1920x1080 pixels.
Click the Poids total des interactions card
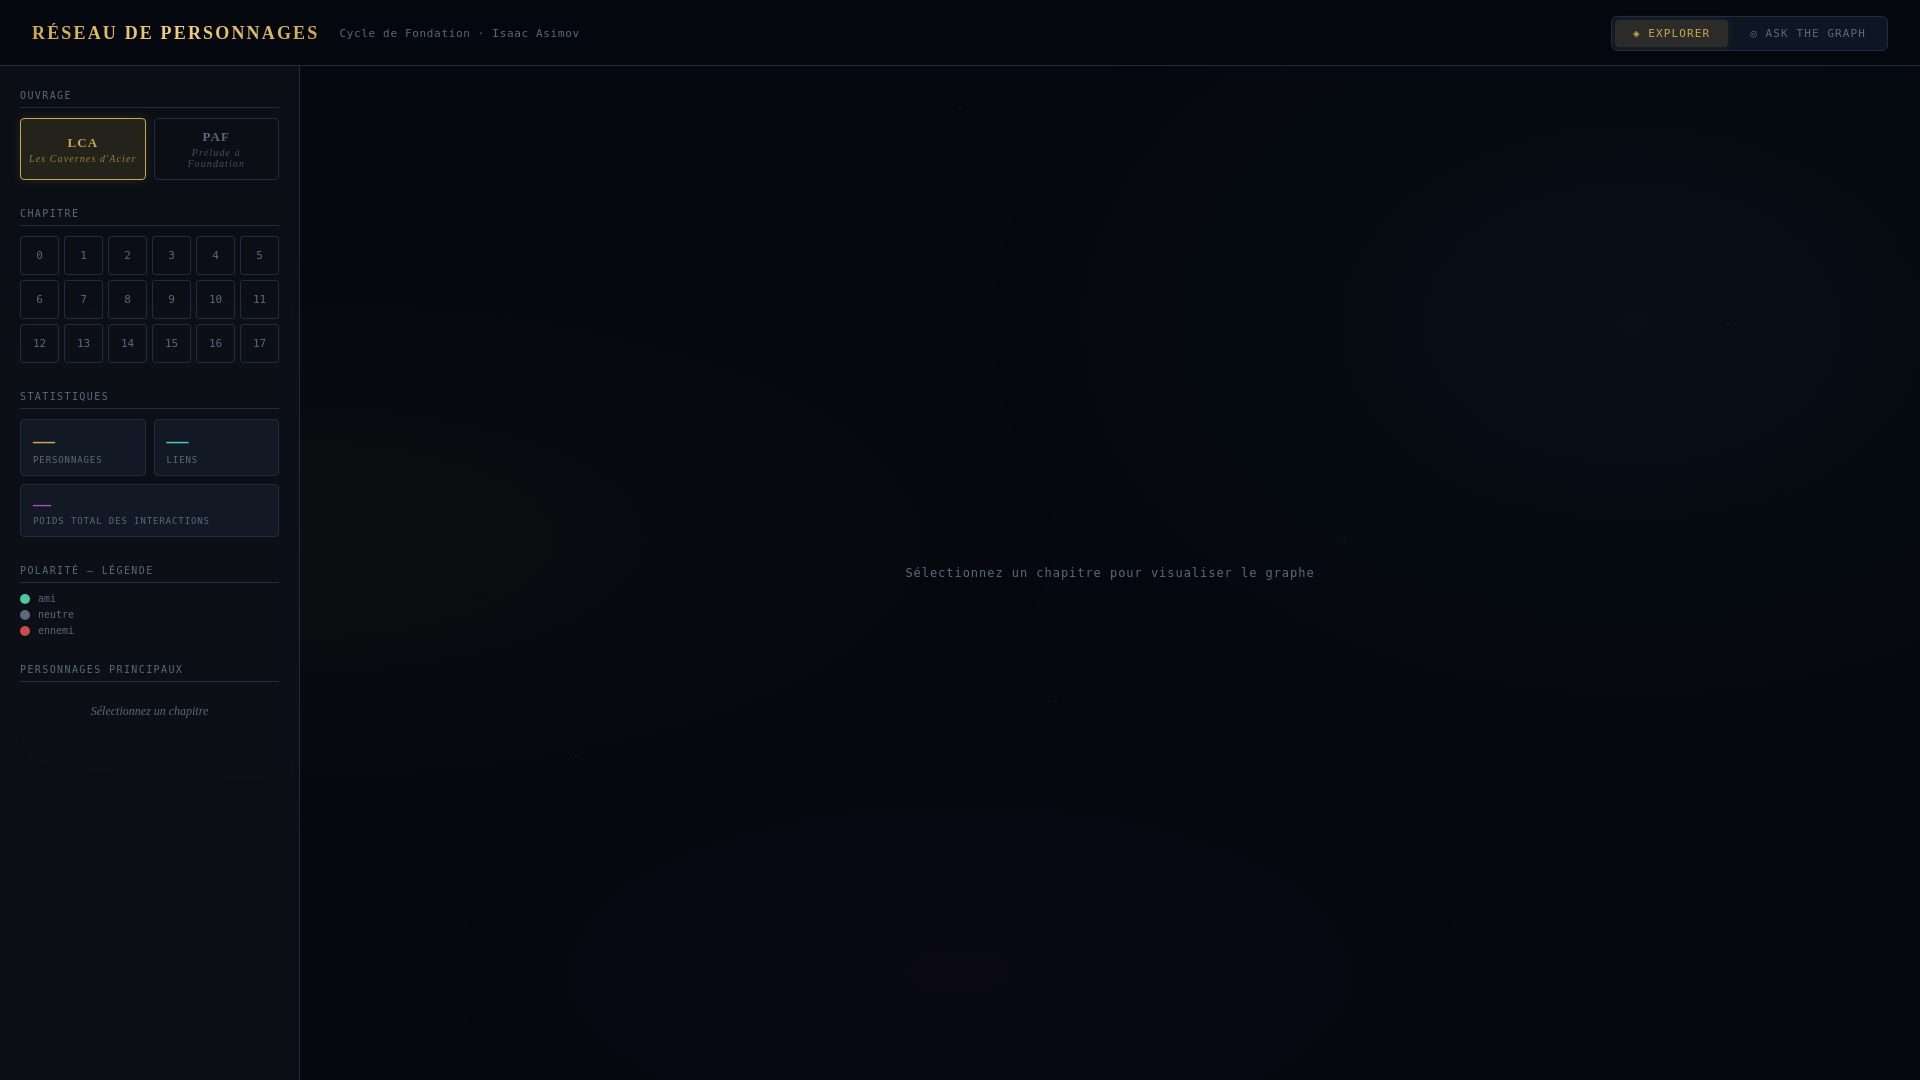[x=149, y=511]
